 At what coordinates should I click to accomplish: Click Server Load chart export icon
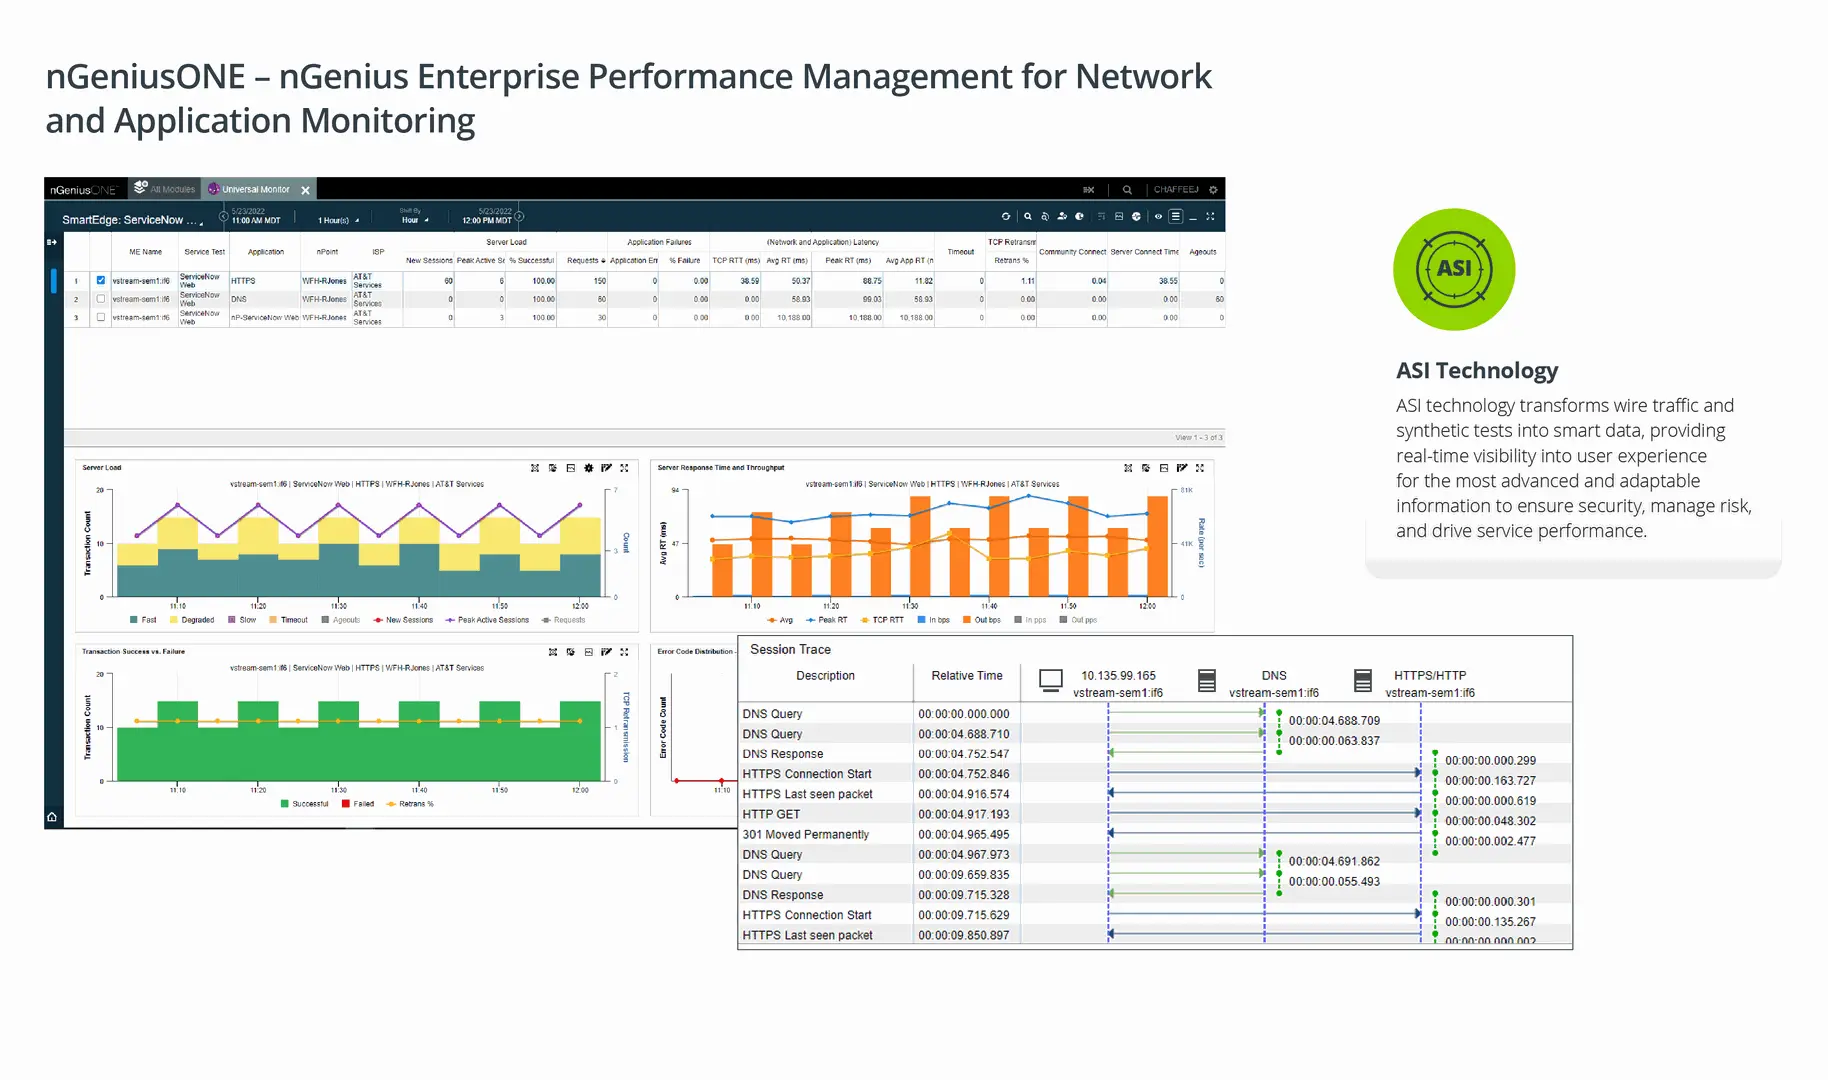tap(553, 468)
